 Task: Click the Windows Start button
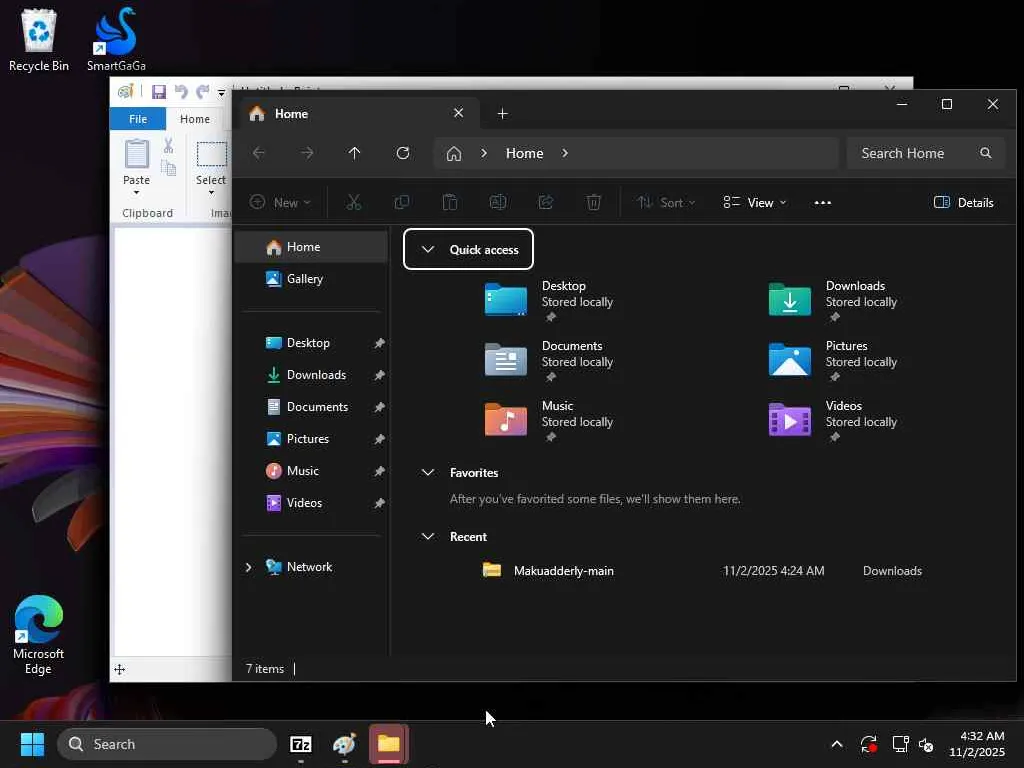pyautogui.click(x=33, y=744)
